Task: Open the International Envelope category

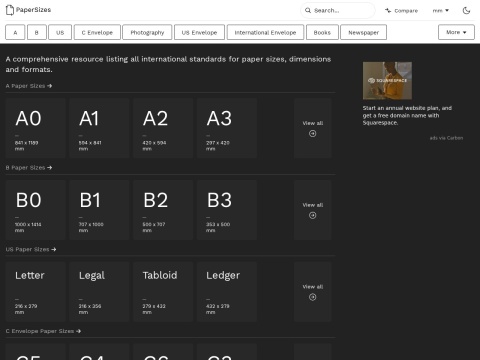Action: coord(265,32)
